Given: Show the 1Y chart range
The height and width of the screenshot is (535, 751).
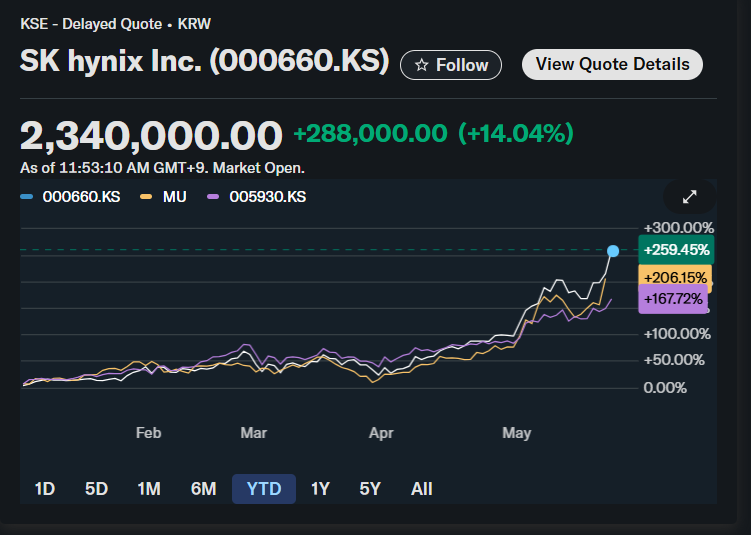Looking at the screenshot, I should click(x=320, y=489).
